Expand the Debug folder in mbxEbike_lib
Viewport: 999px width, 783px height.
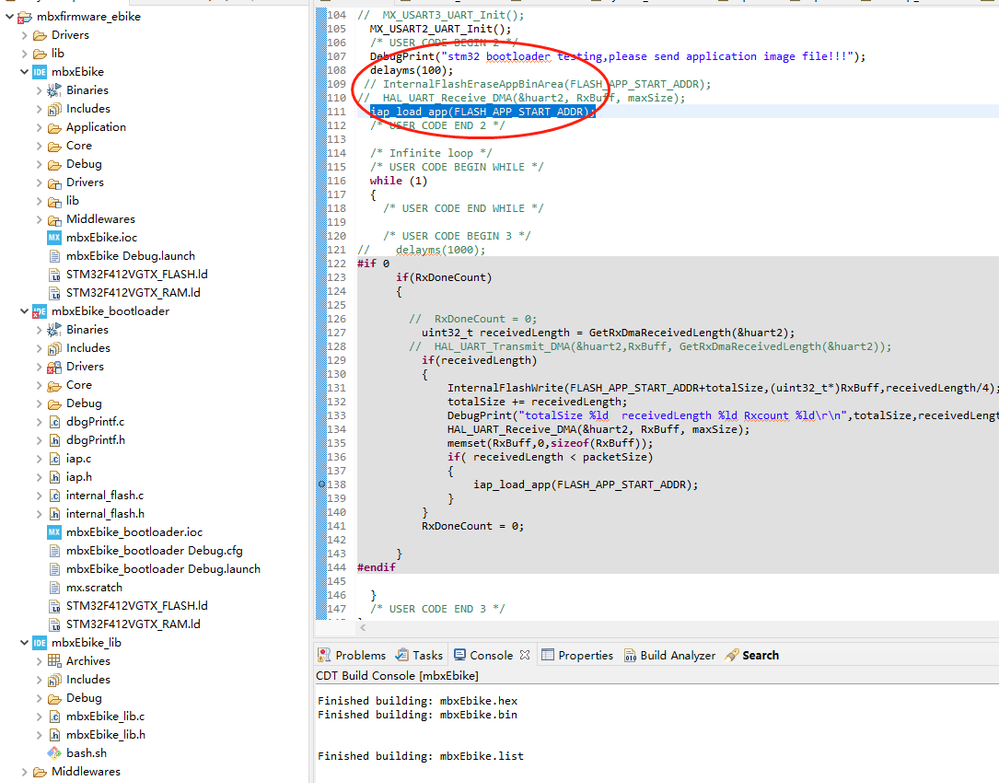click(39, 698)
